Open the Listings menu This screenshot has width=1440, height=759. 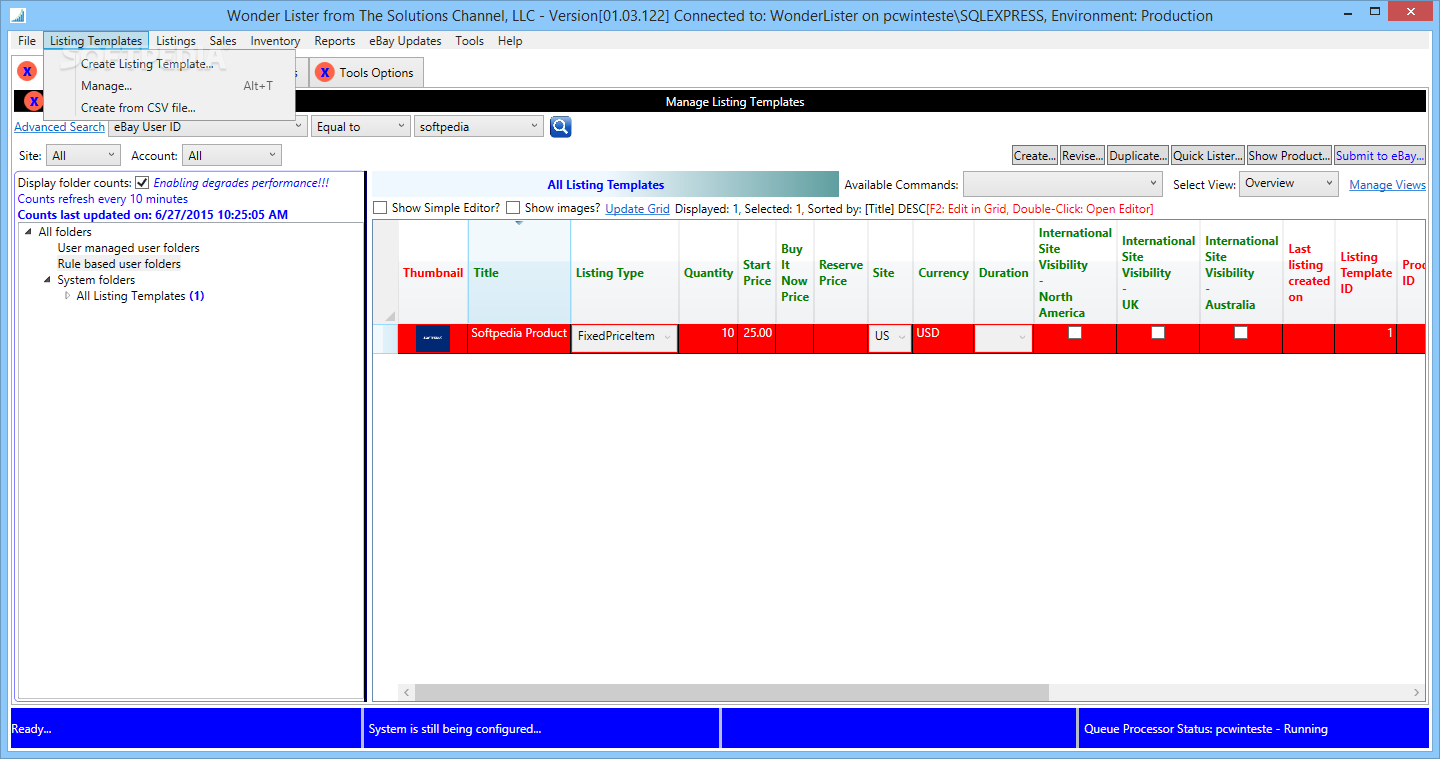pos(176,41)
